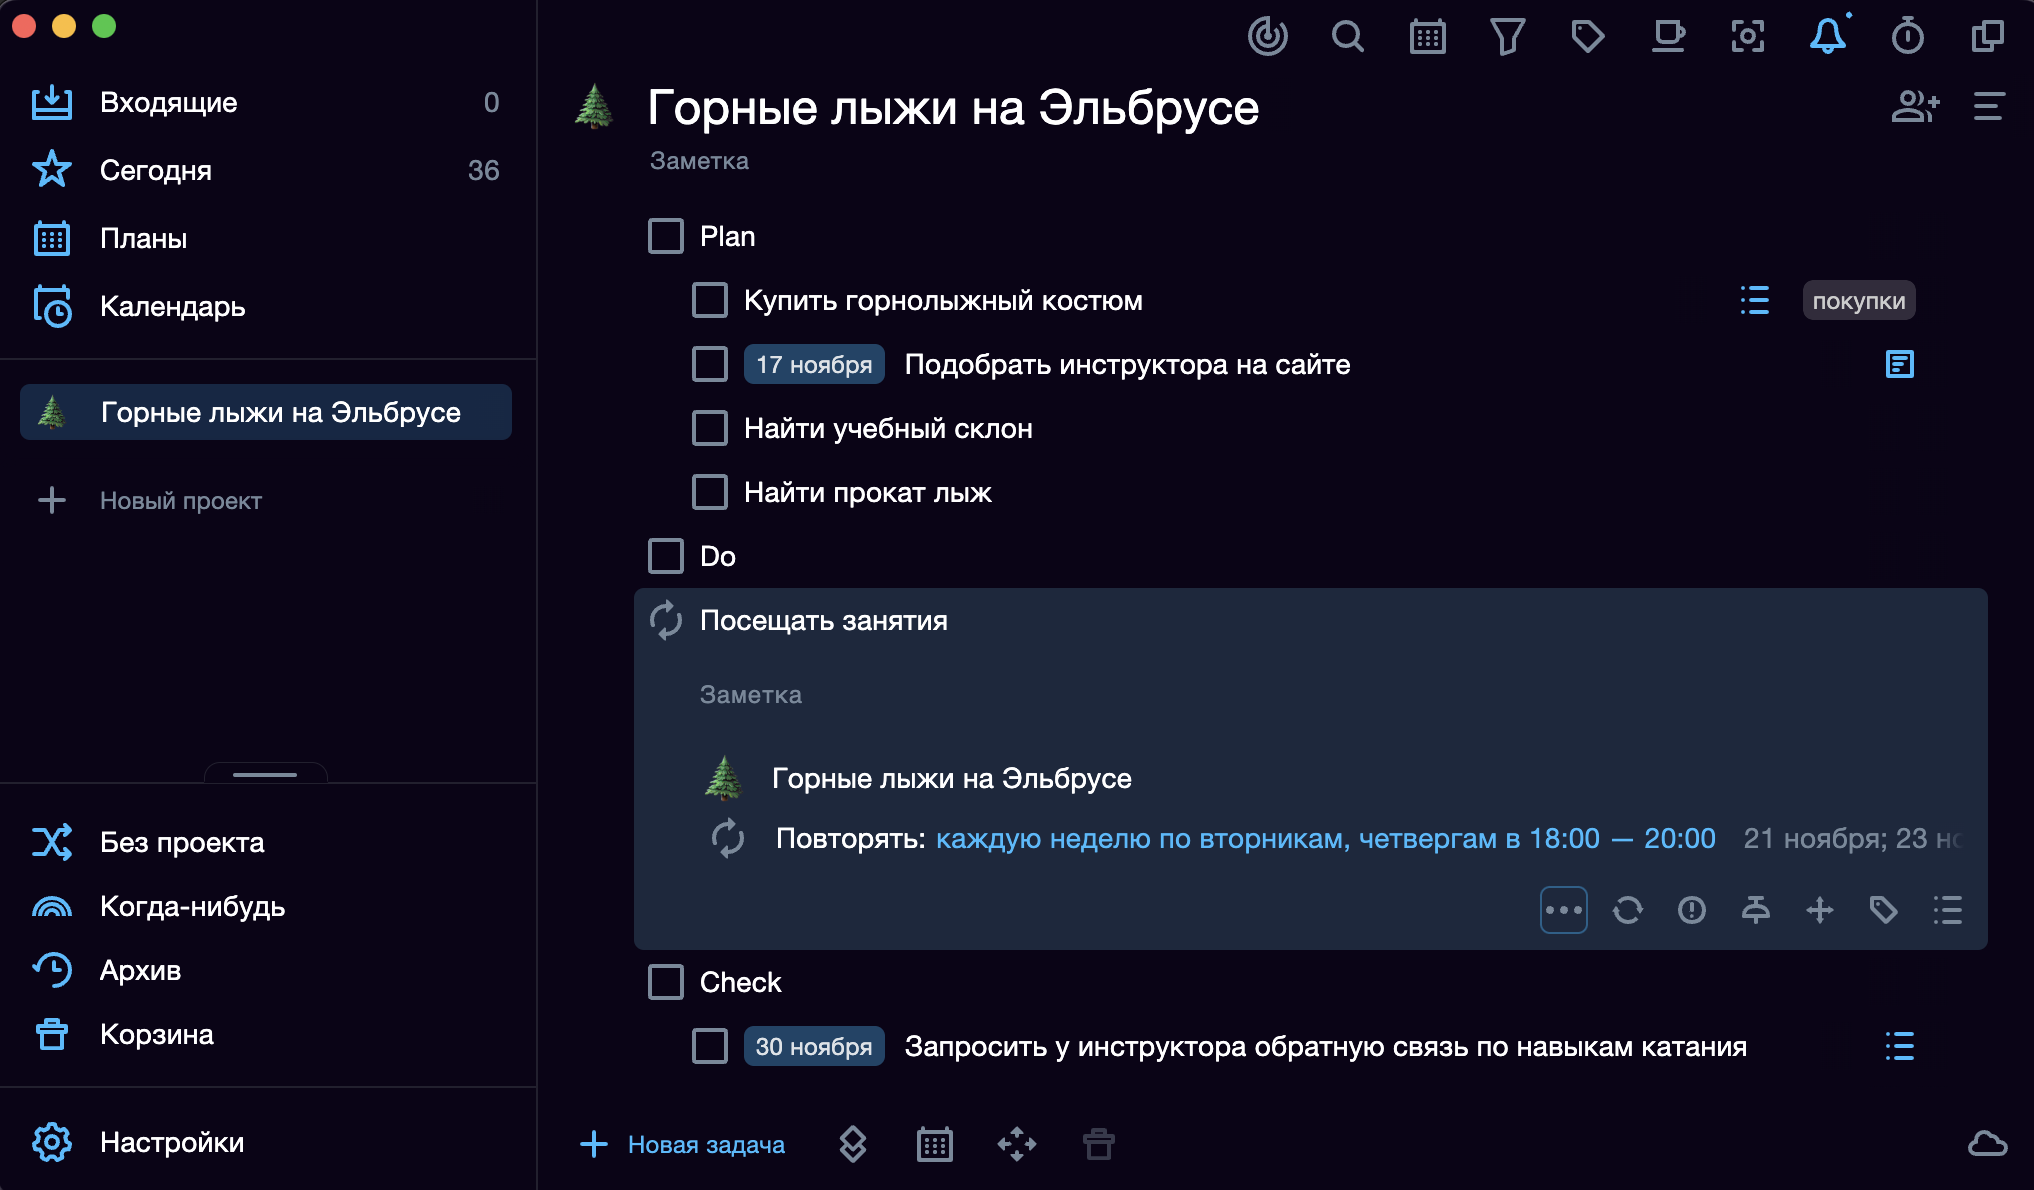
Task: Set priority with exclamation circle icon
Action: click(x=1692, y=910)
